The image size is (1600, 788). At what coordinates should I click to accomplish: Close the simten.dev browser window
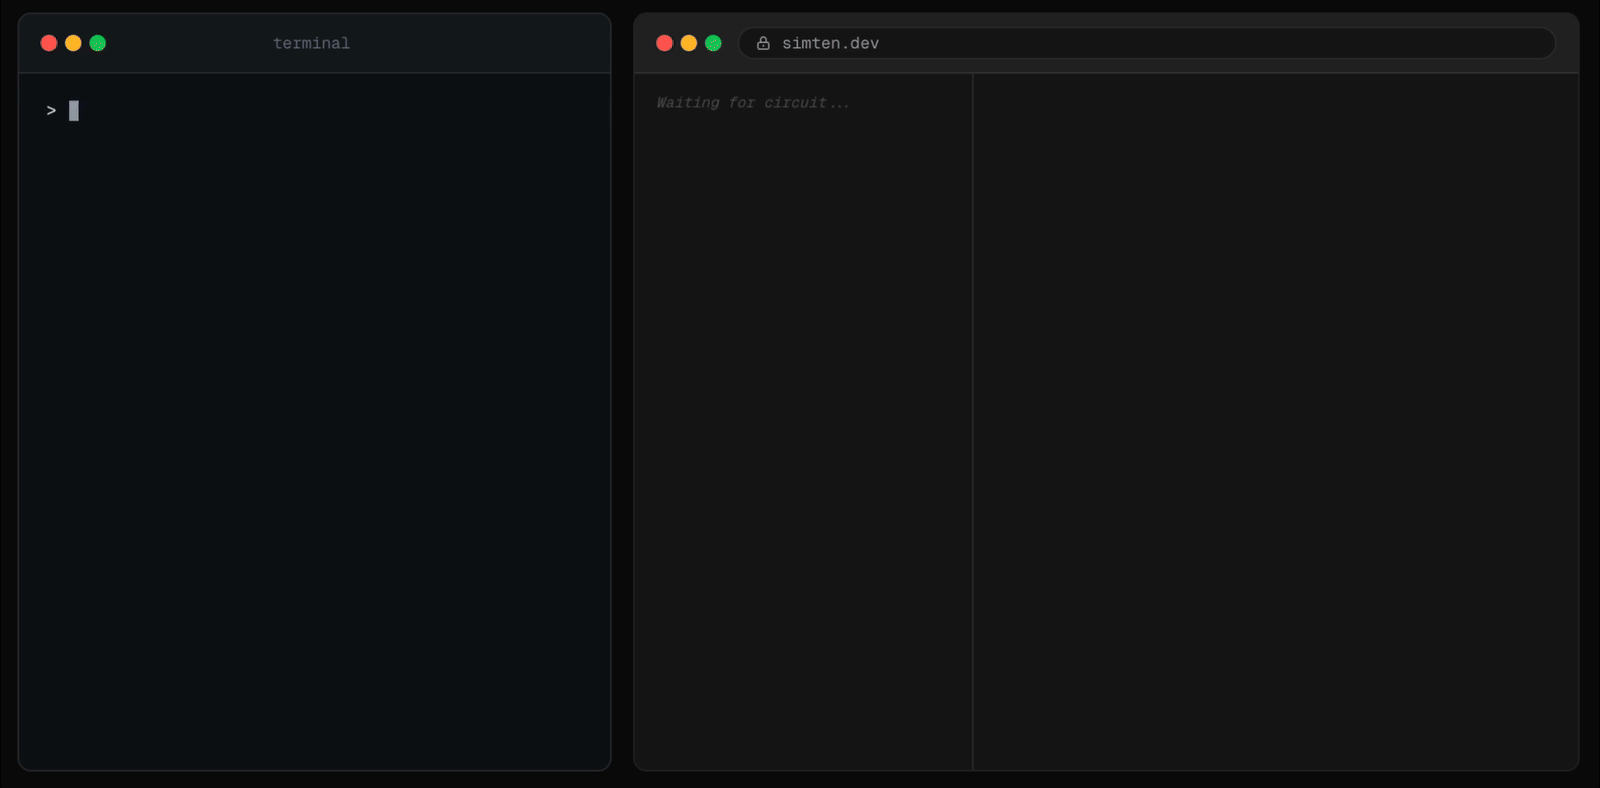[x=664, y=43]
